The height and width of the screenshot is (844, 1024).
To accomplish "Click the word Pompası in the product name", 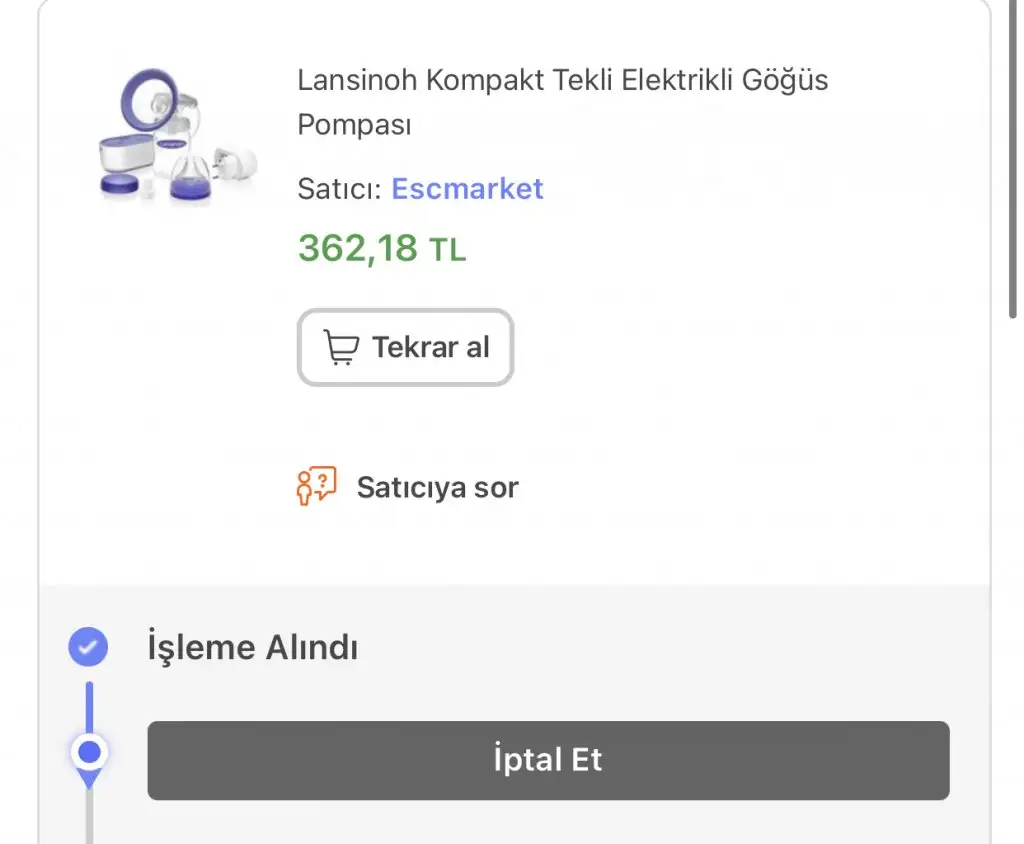I will 354,125.
